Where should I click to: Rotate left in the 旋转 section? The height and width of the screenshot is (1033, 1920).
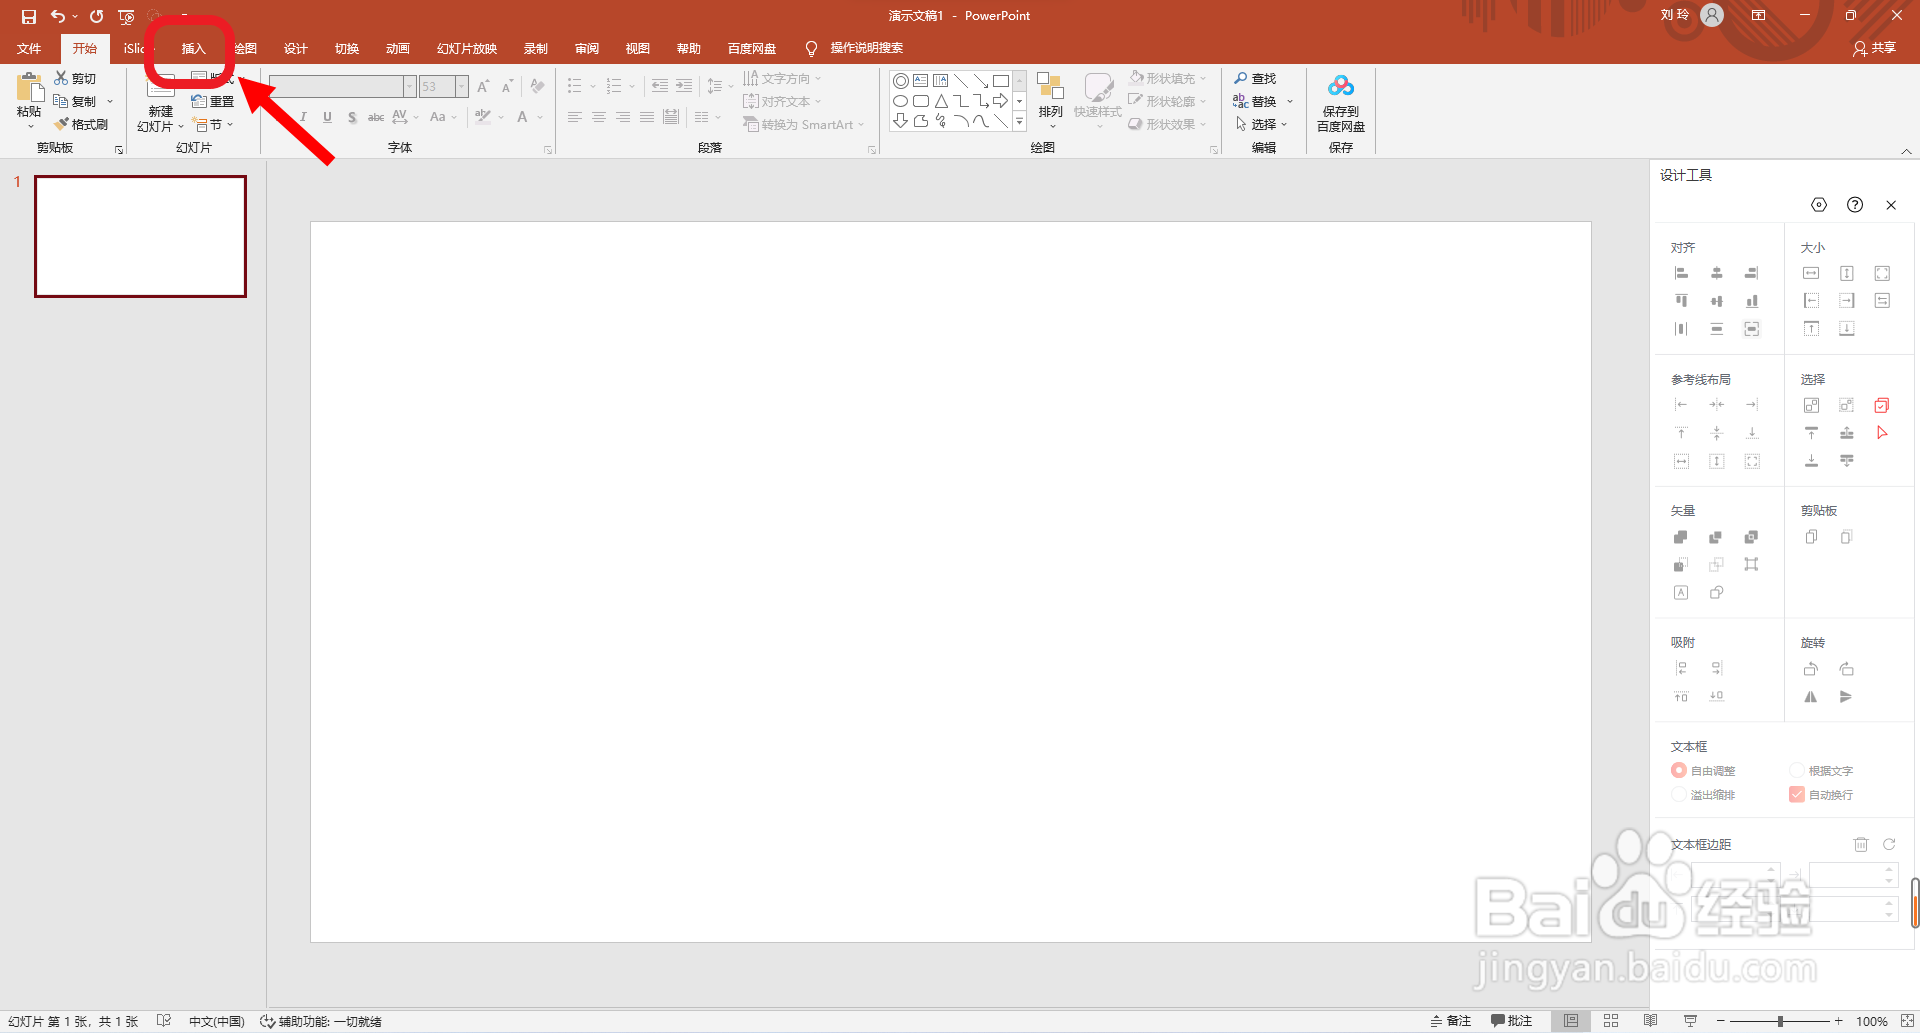1811,669
